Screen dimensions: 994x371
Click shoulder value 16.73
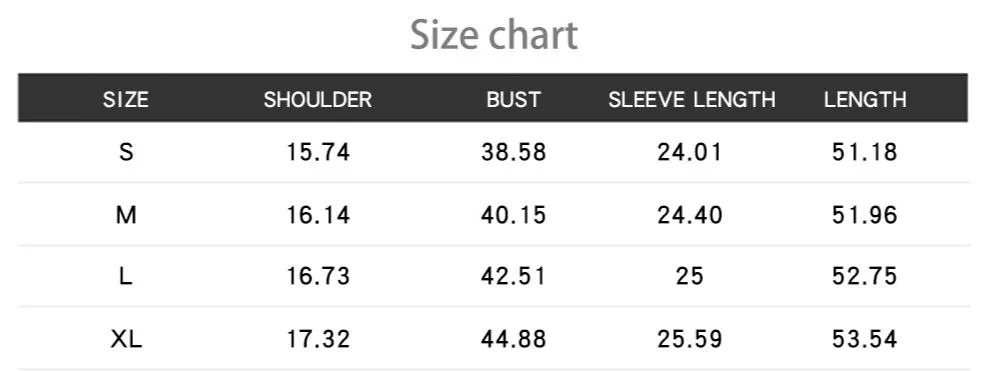click(x=318, y=276)
